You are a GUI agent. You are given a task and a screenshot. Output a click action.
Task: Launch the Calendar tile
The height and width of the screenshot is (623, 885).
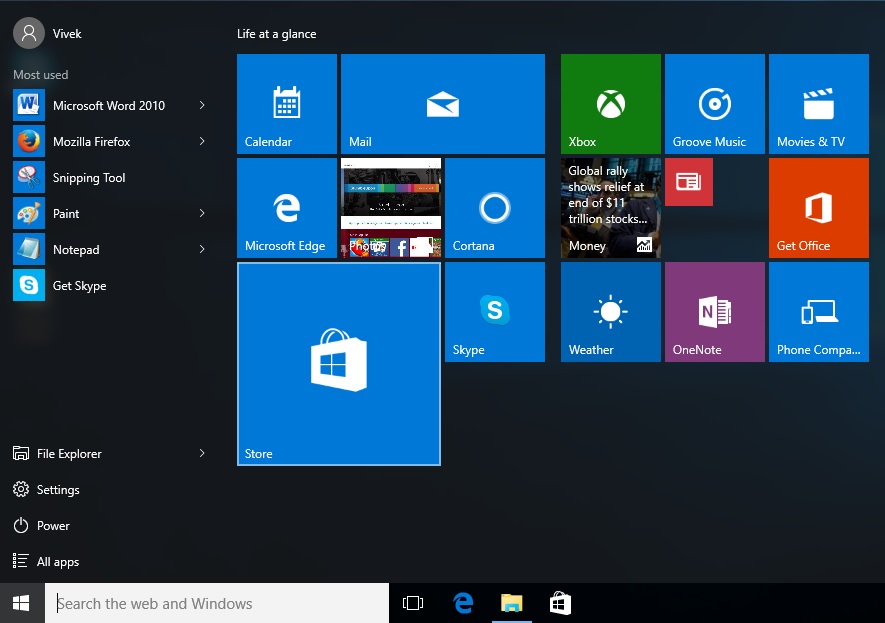tap(286, 103)
